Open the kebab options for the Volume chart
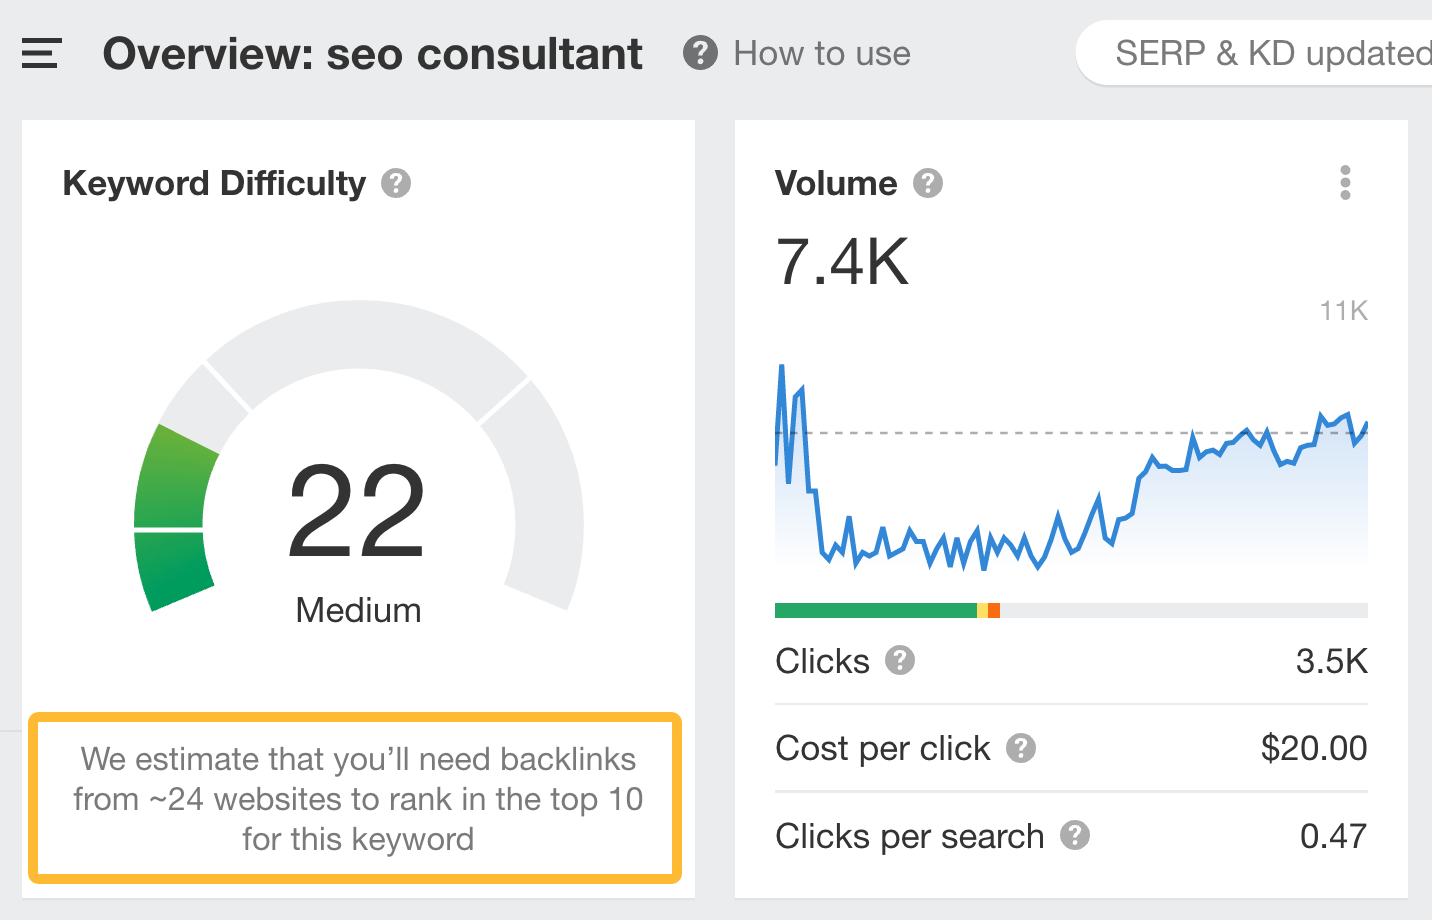The image size is (1432, 920). [1346, 183]
